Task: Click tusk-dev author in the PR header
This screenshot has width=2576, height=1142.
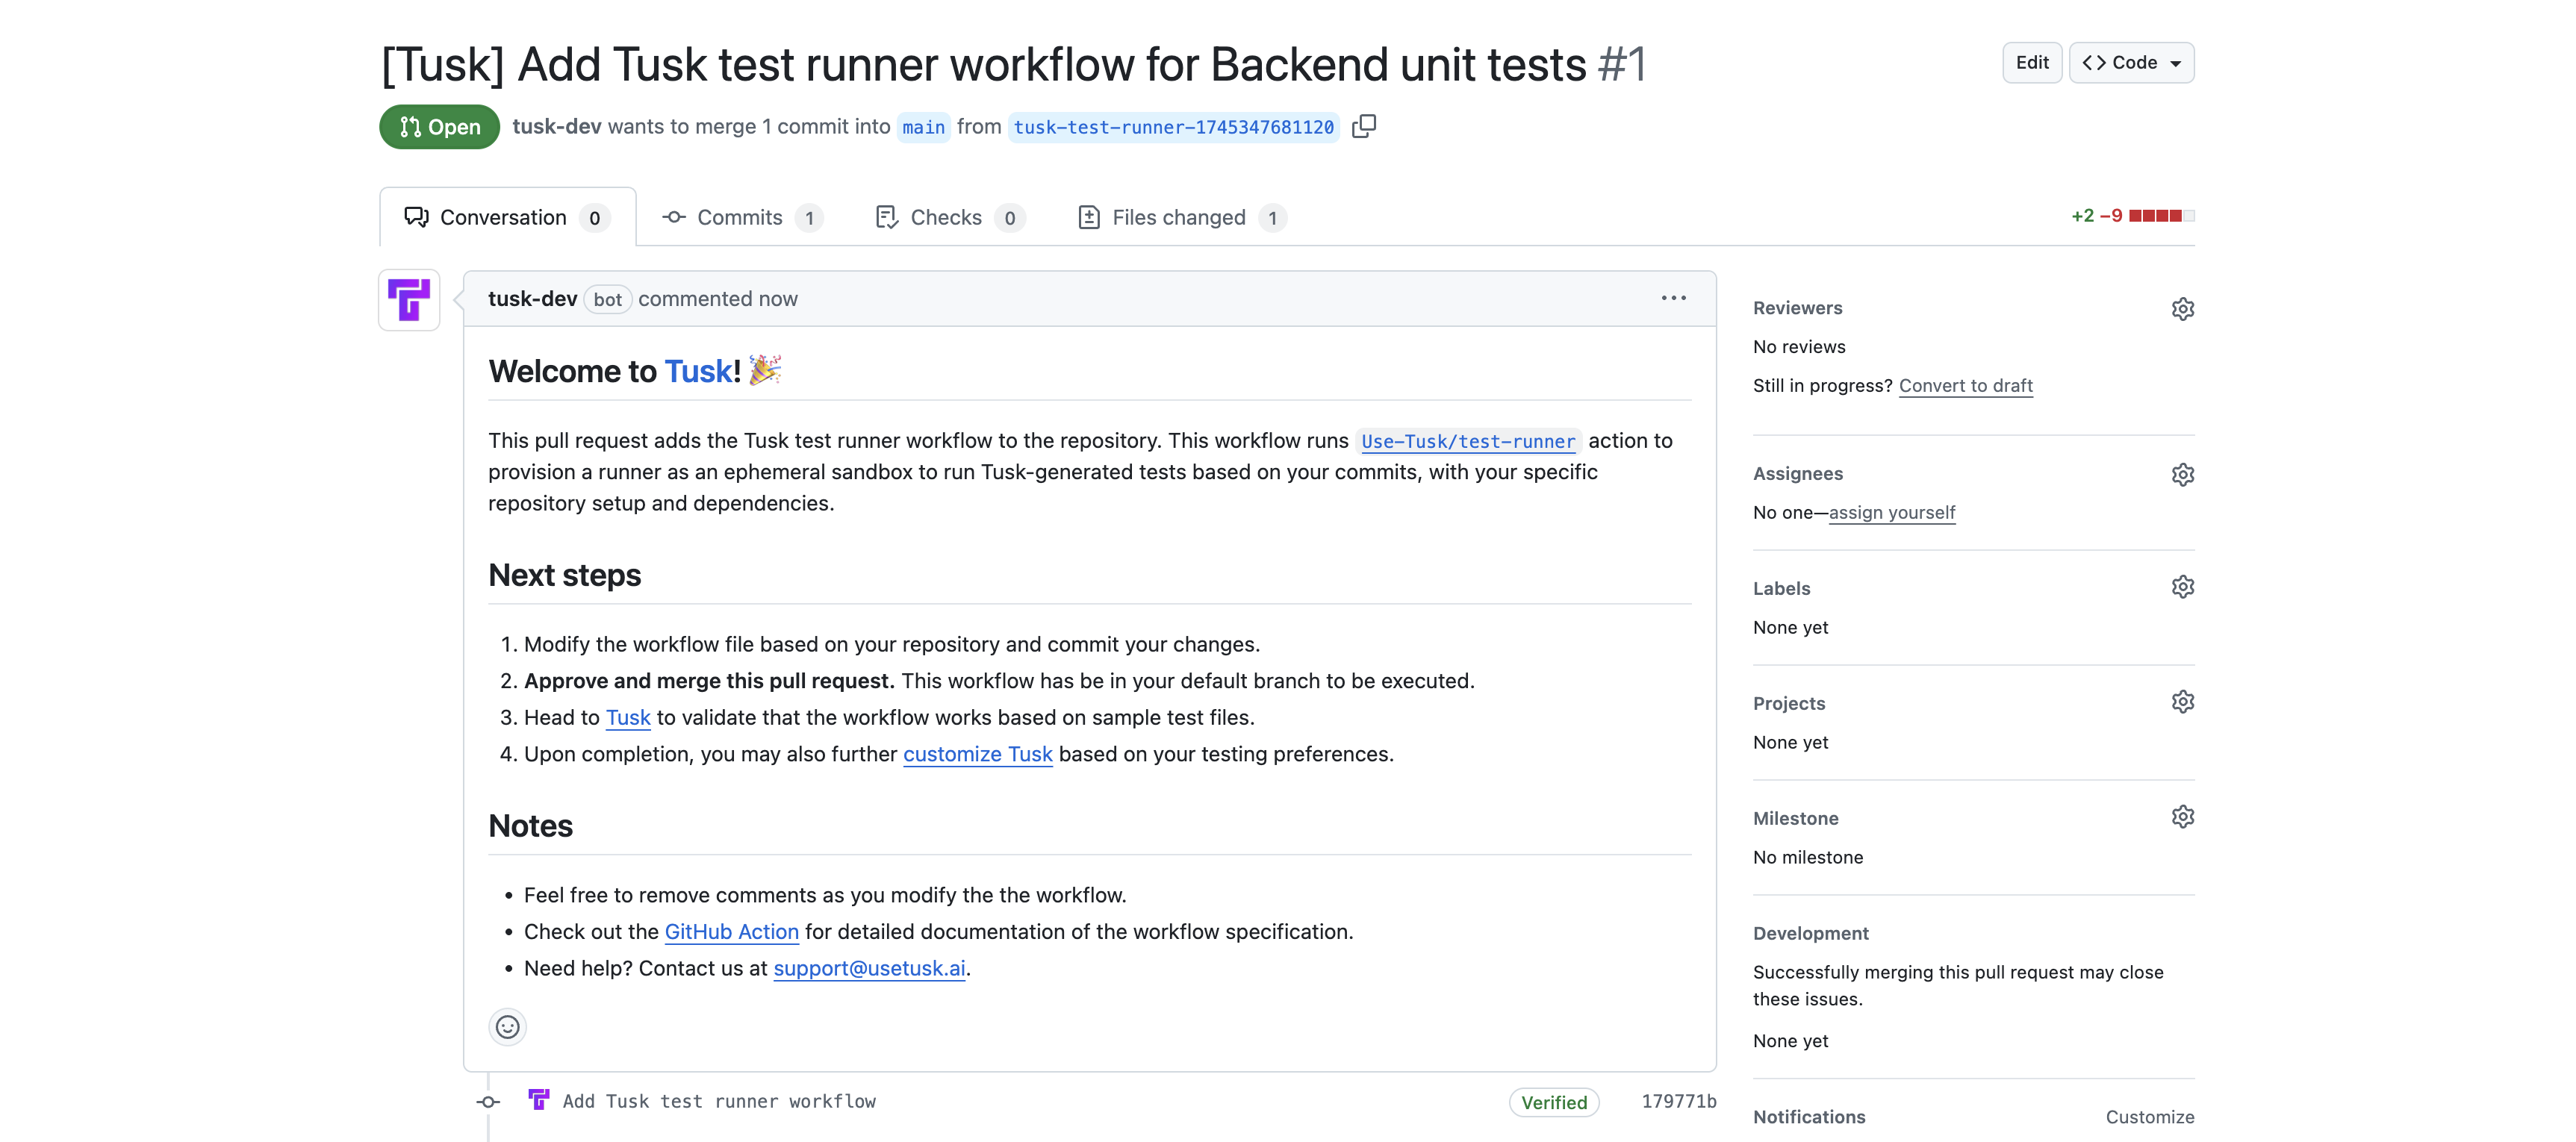Action: [x=557, y=126]
